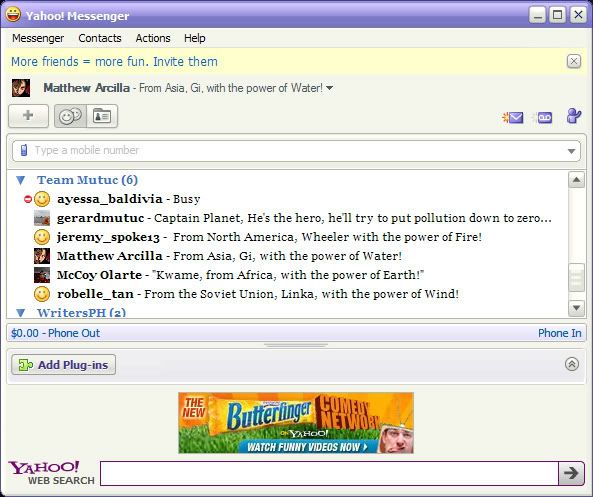
Task: Click the Yahoo! Web Search logo
Action: point(51,472)
